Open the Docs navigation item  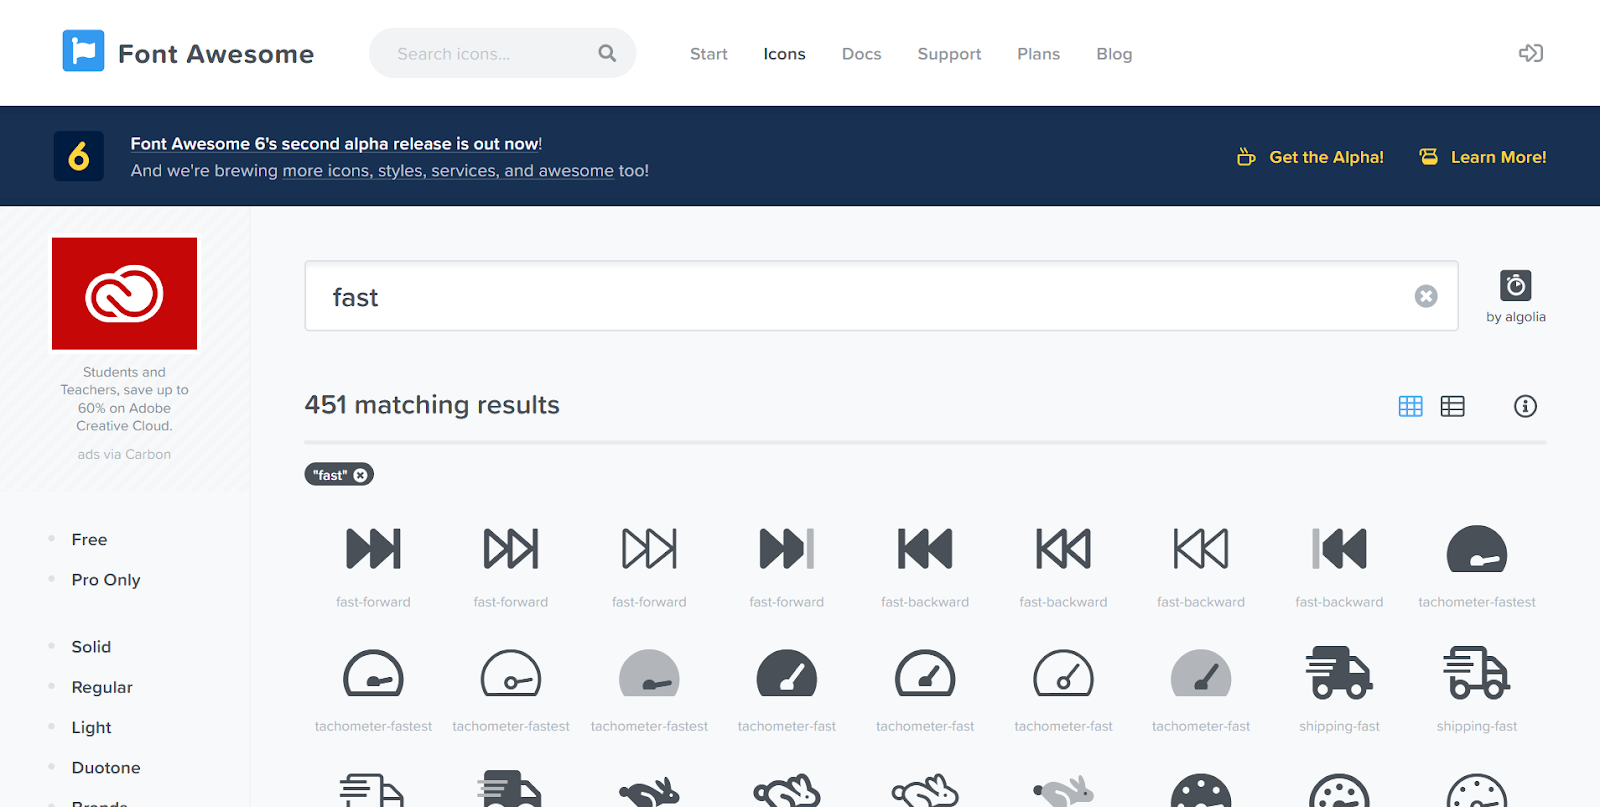coord(862,54)
